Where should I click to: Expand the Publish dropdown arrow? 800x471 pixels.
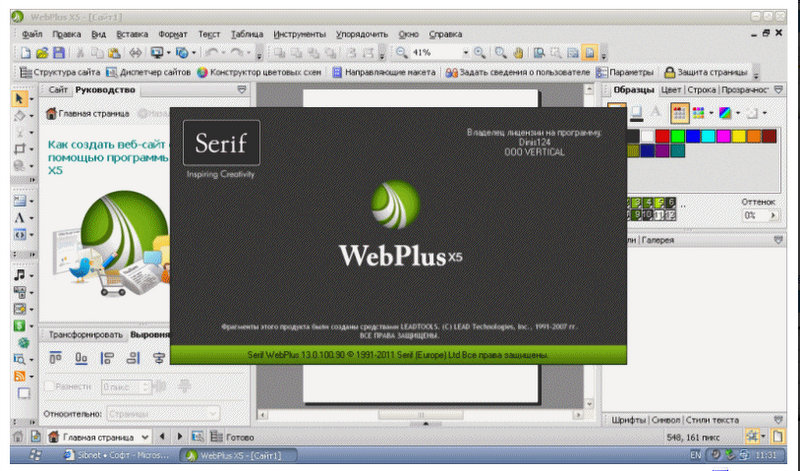(194, 53)
